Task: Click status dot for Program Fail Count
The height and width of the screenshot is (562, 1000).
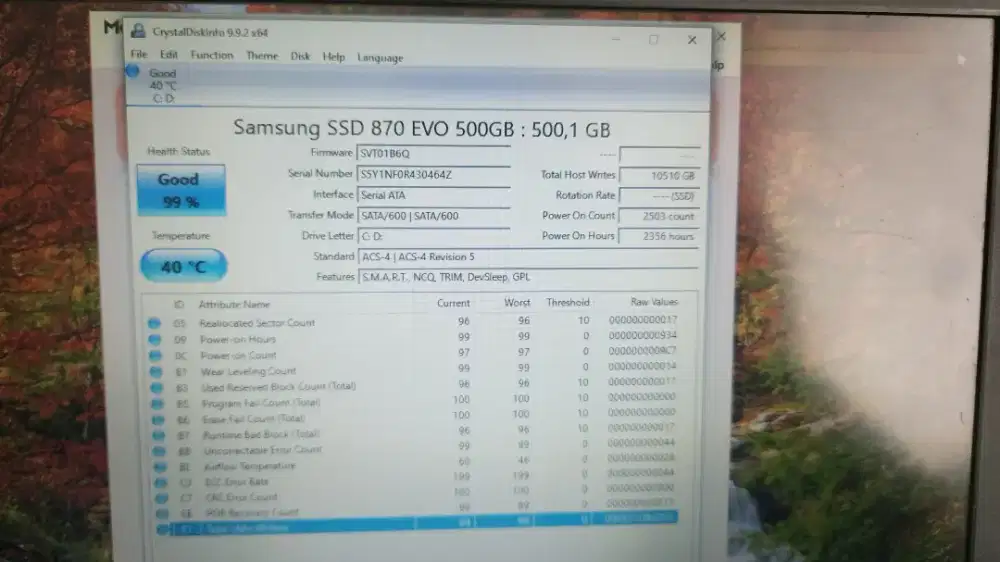Action: [157, 403]
